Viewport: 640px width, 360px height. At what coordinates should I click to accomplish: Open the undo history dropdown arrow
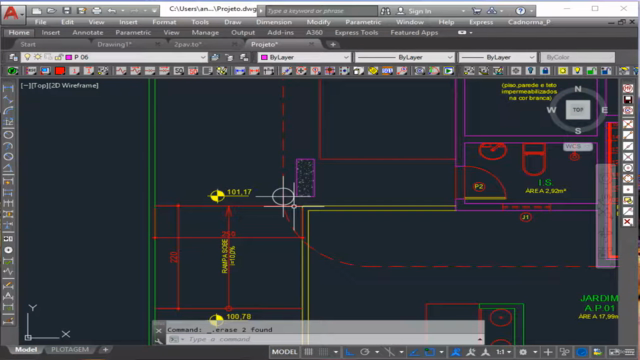click(122, 11)
